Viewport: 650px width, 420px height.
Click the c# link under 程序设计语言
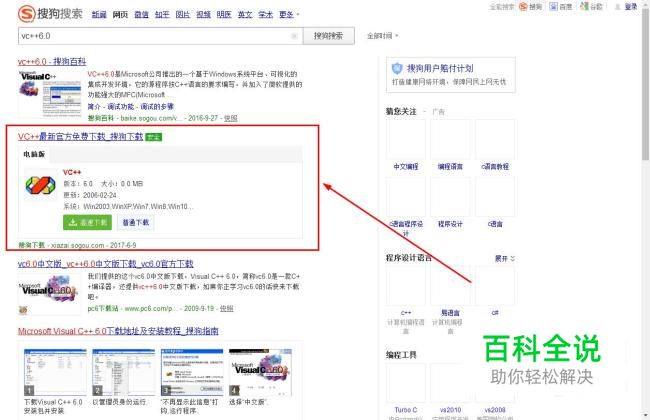tap(495, 313)
